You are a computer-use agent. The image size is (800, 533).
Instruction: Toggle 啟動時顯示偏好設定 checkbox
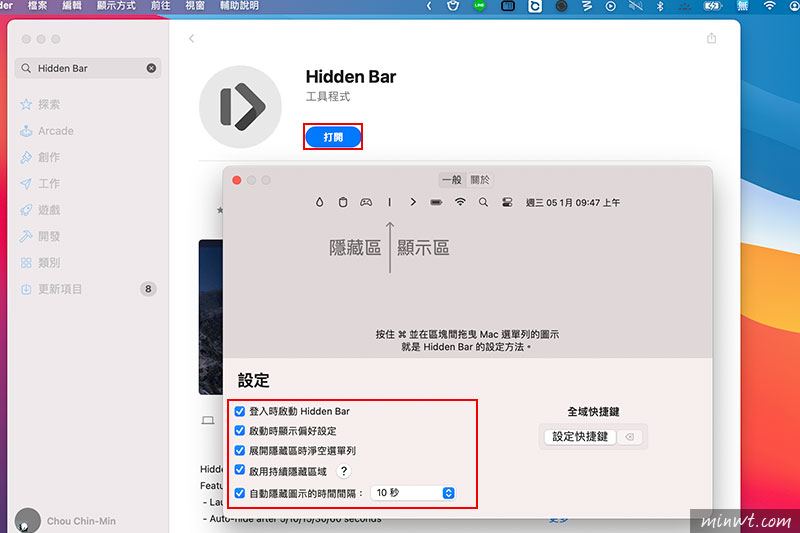click(x=239, y=430)
